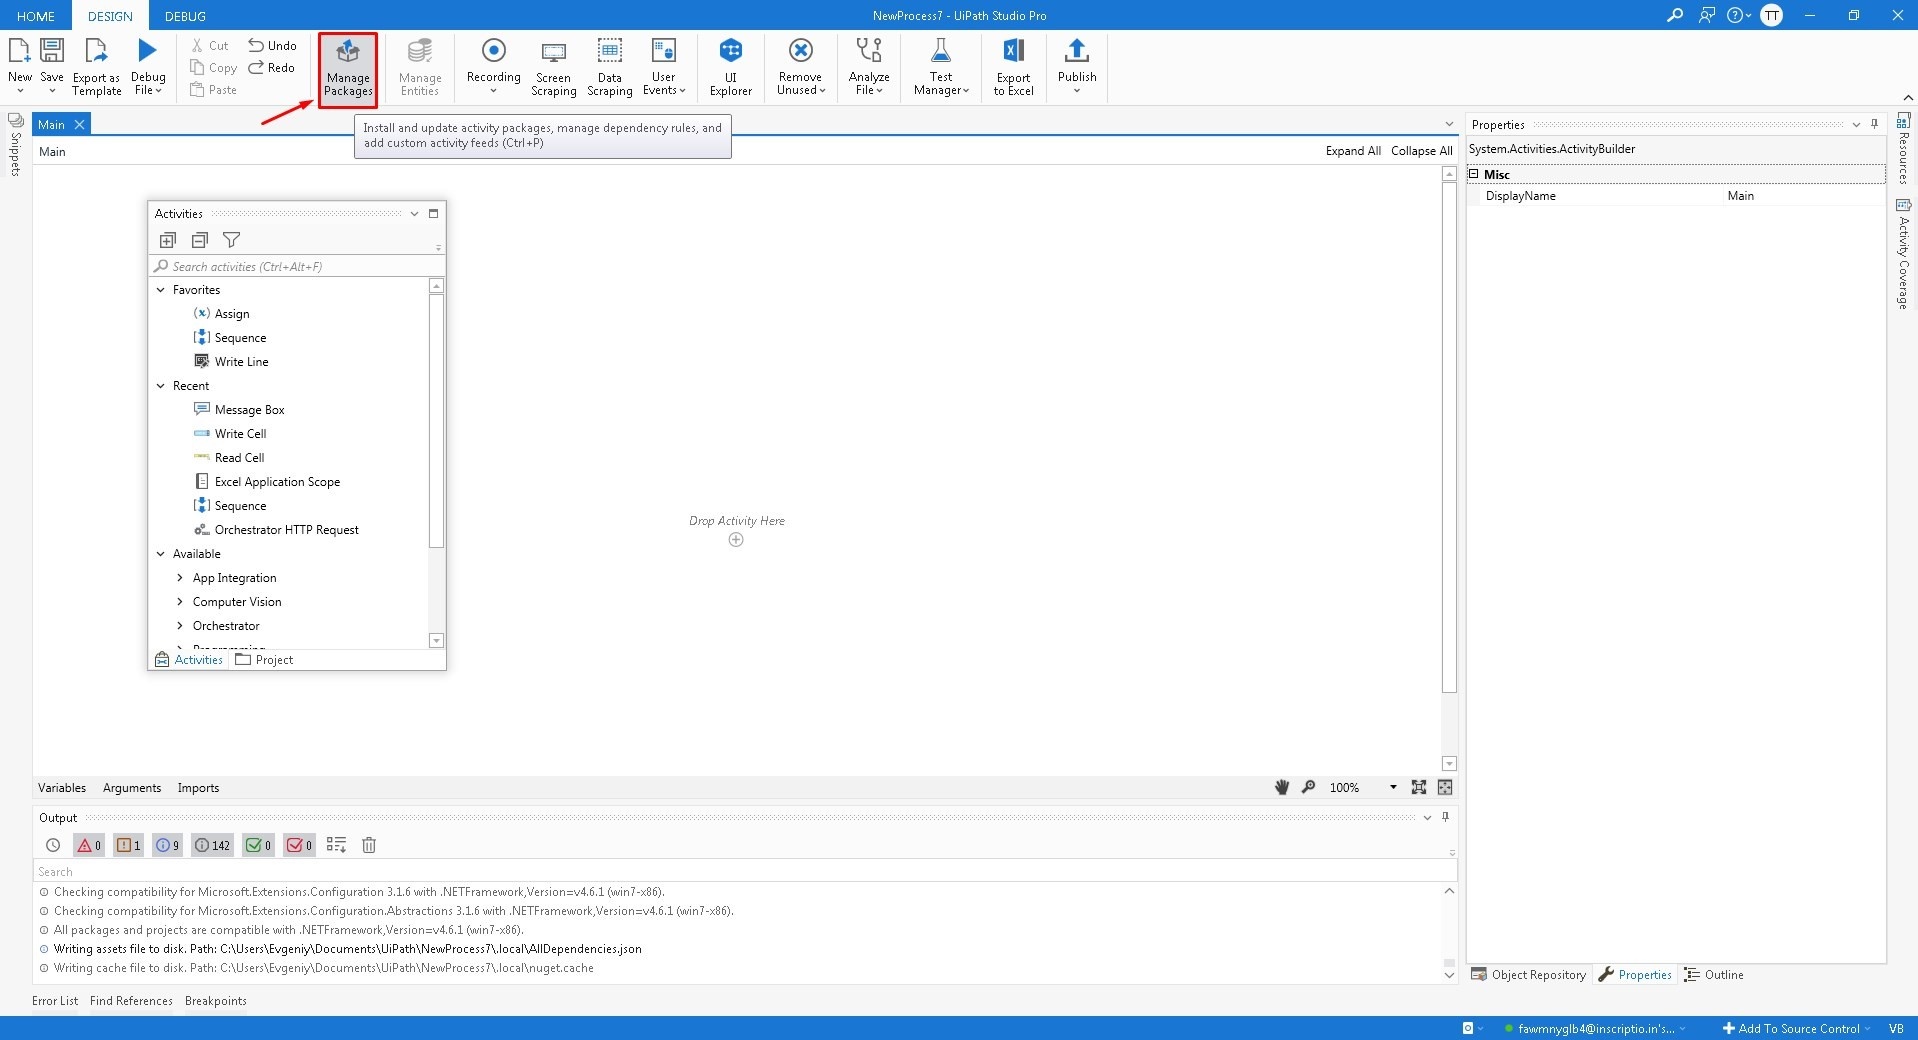Pin the Output panel
1918x1040 pixels.
click(1445, 817)
